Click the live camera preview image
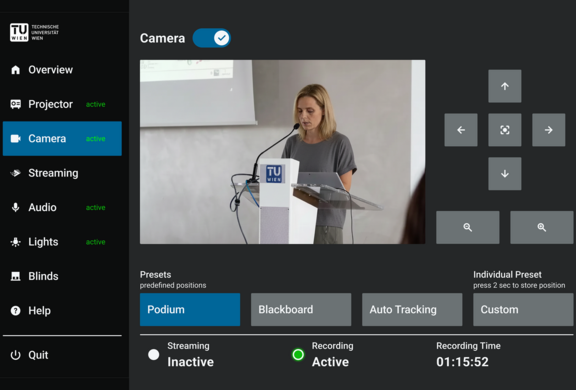576x390 pixels. [x=282, y=152]
